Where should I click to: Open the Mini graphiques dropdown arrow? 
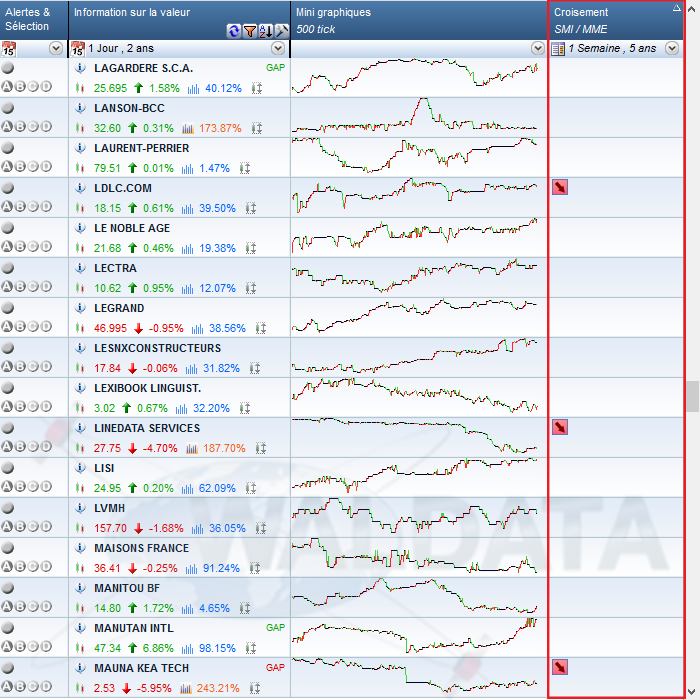[x=538, y=48]
